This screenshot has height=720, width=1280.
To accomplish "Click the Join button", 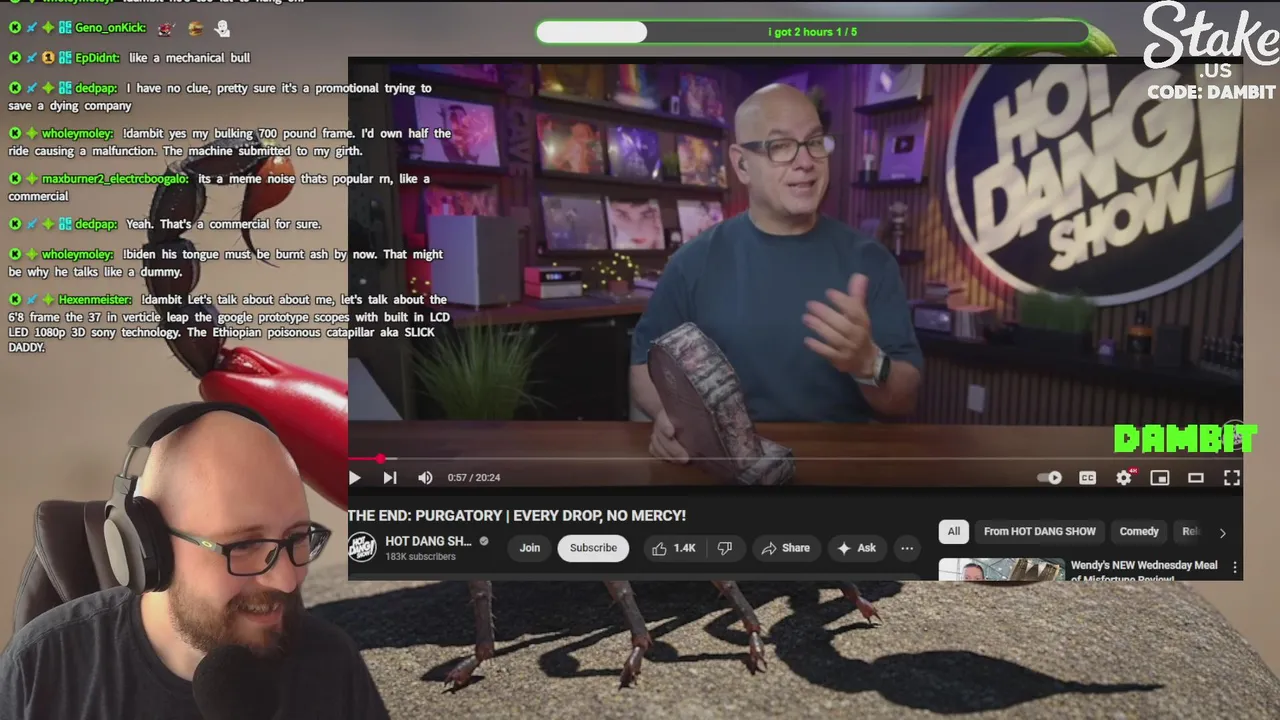I will click(530, 548).
